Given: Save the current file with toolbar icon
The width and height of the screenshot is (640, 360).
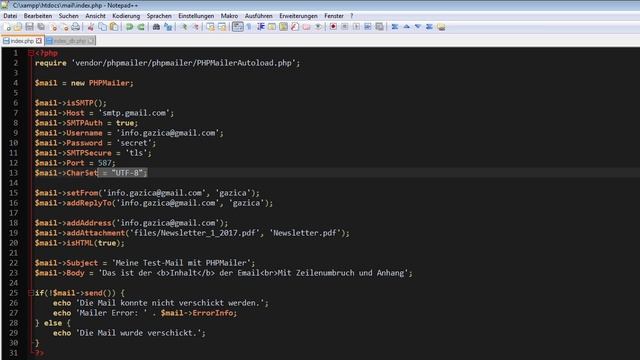Looking at the screenshot, I should 29,27.
